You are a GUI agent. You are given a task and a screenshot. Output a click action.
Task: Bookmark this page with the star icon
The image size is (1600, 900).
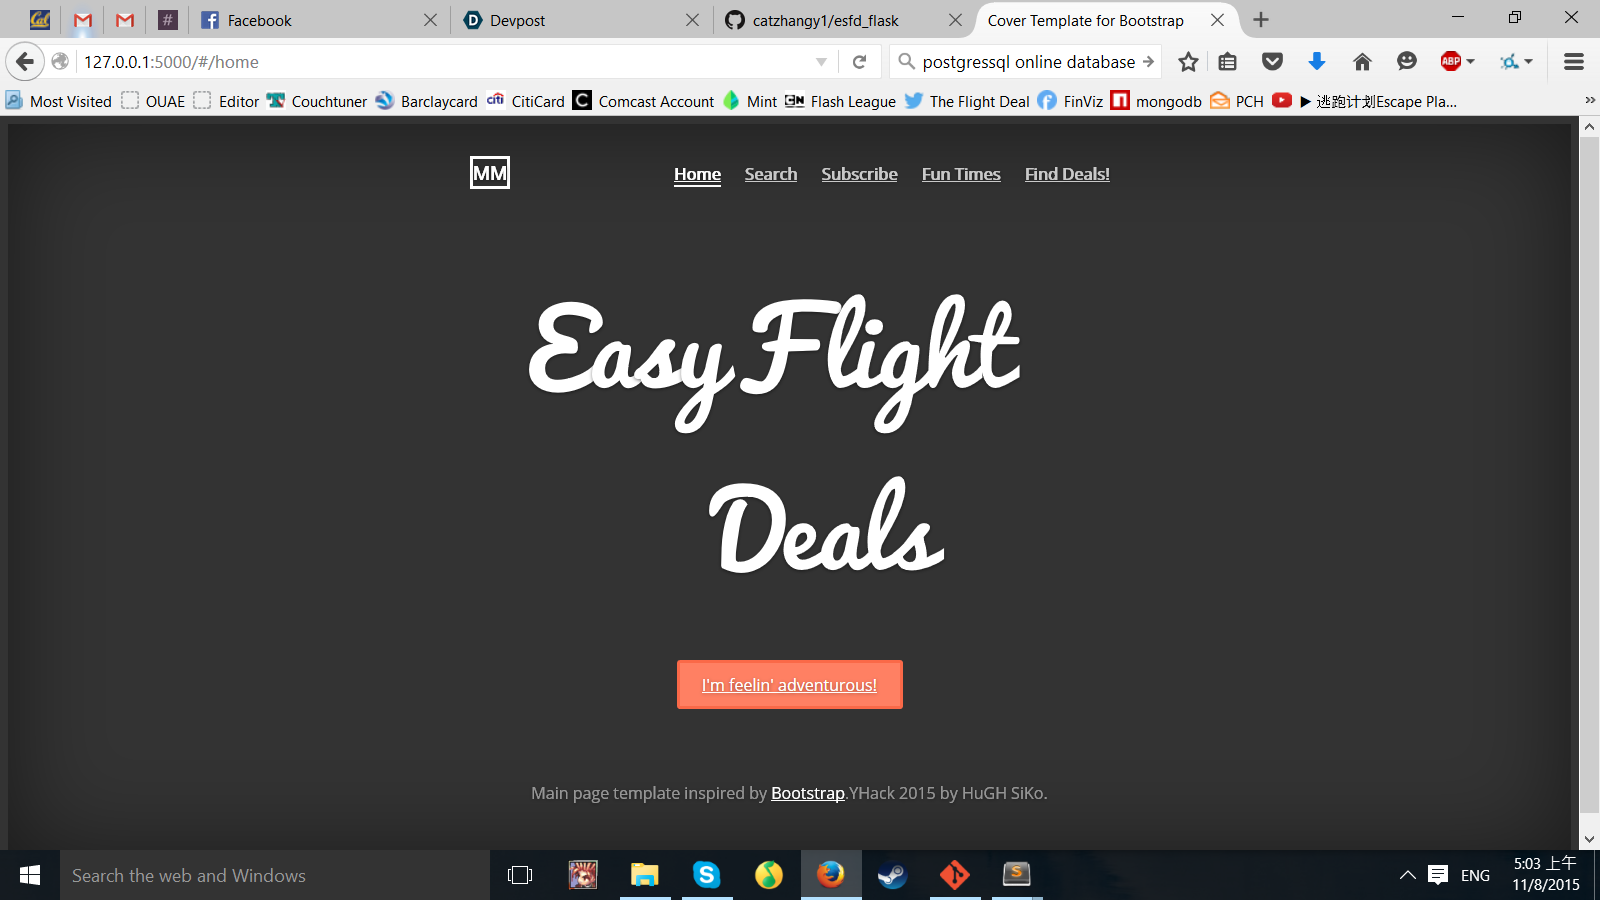[1187, 62]
